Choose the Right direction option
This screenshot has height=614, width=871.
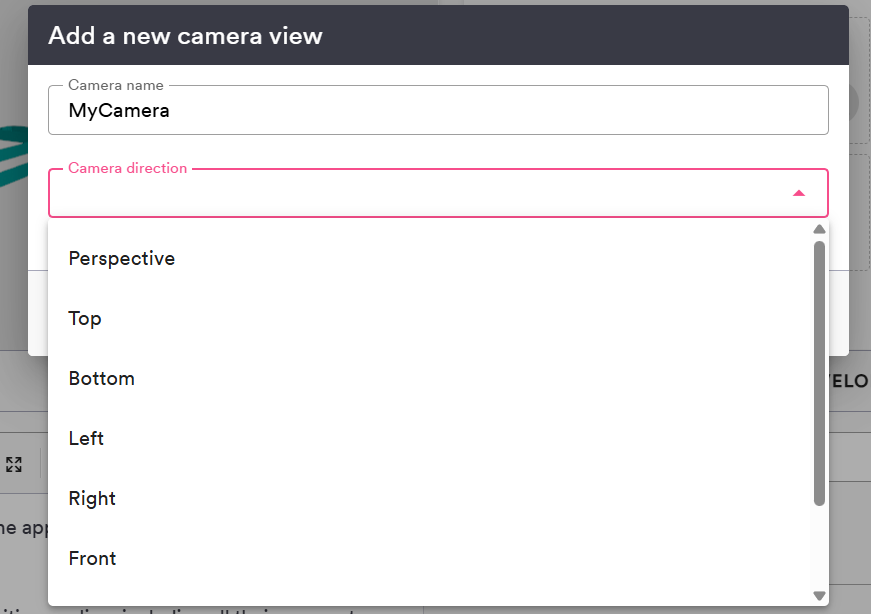point(92,498)
